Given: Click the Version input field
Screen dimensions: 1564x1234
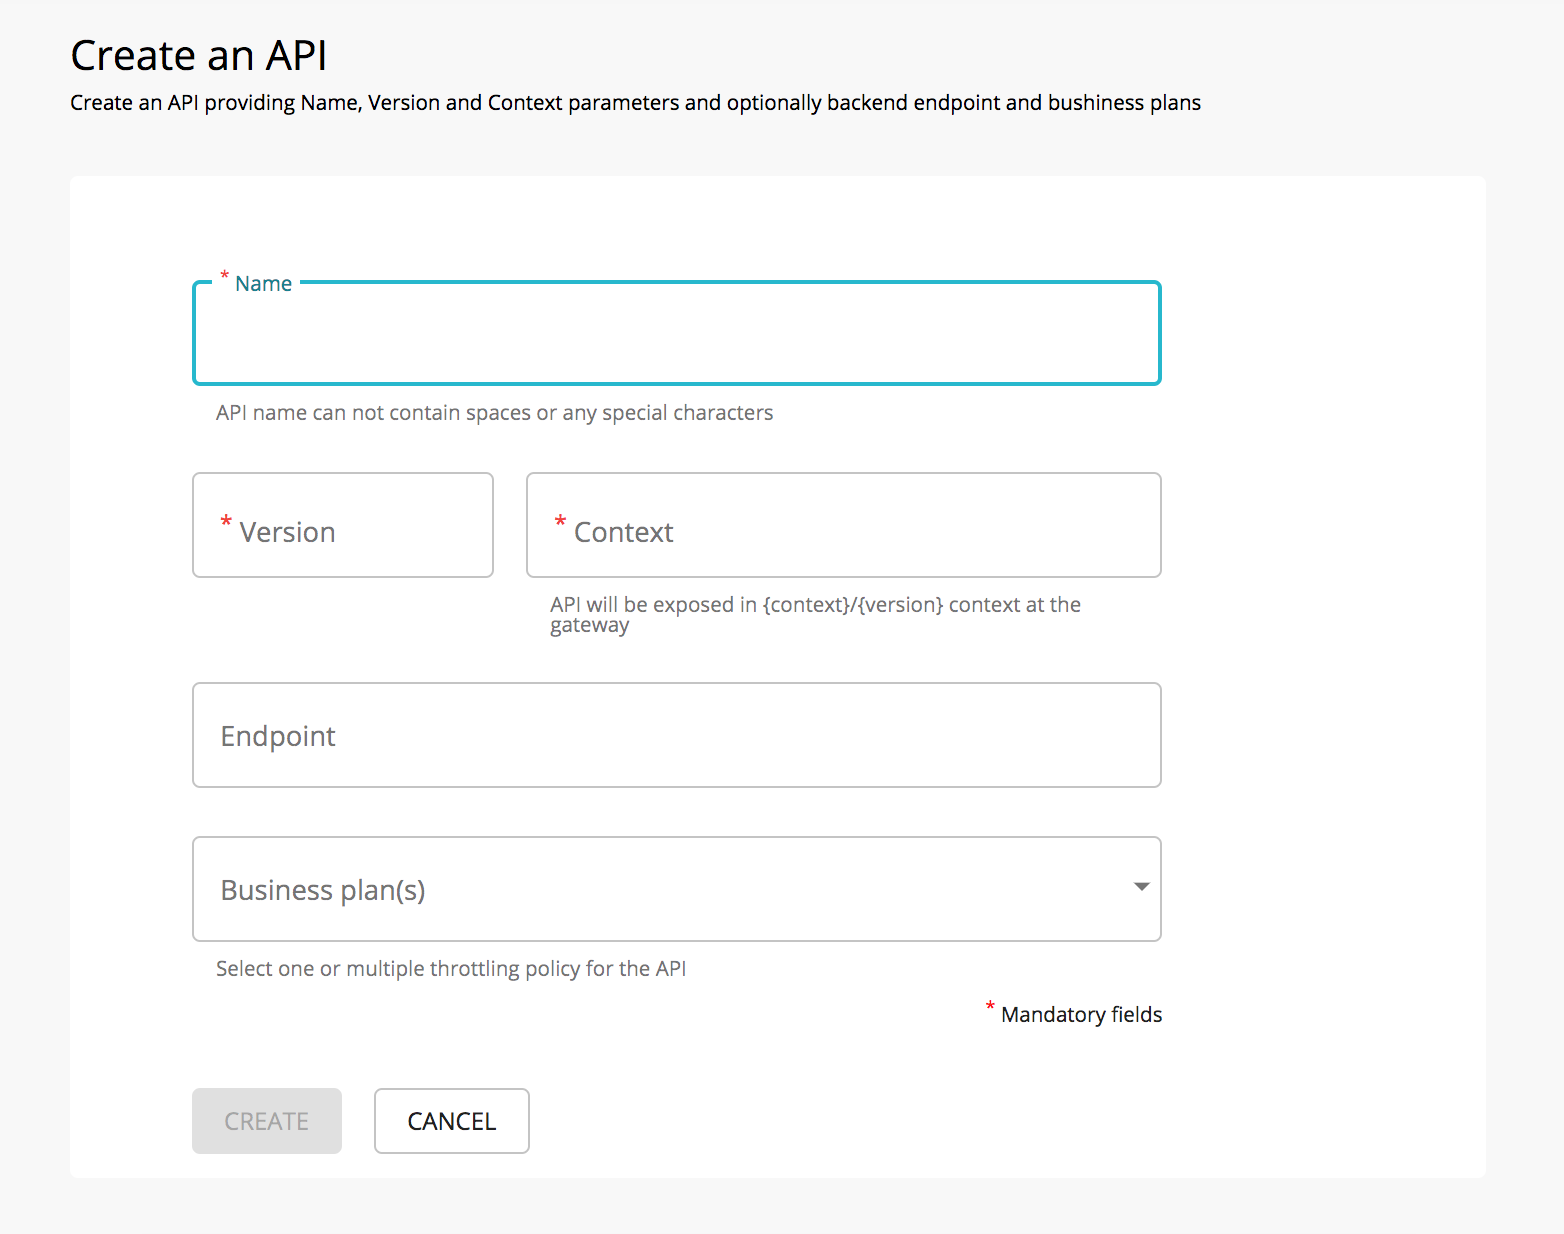Looking at the screenshot, I should (x=342, y=525).
